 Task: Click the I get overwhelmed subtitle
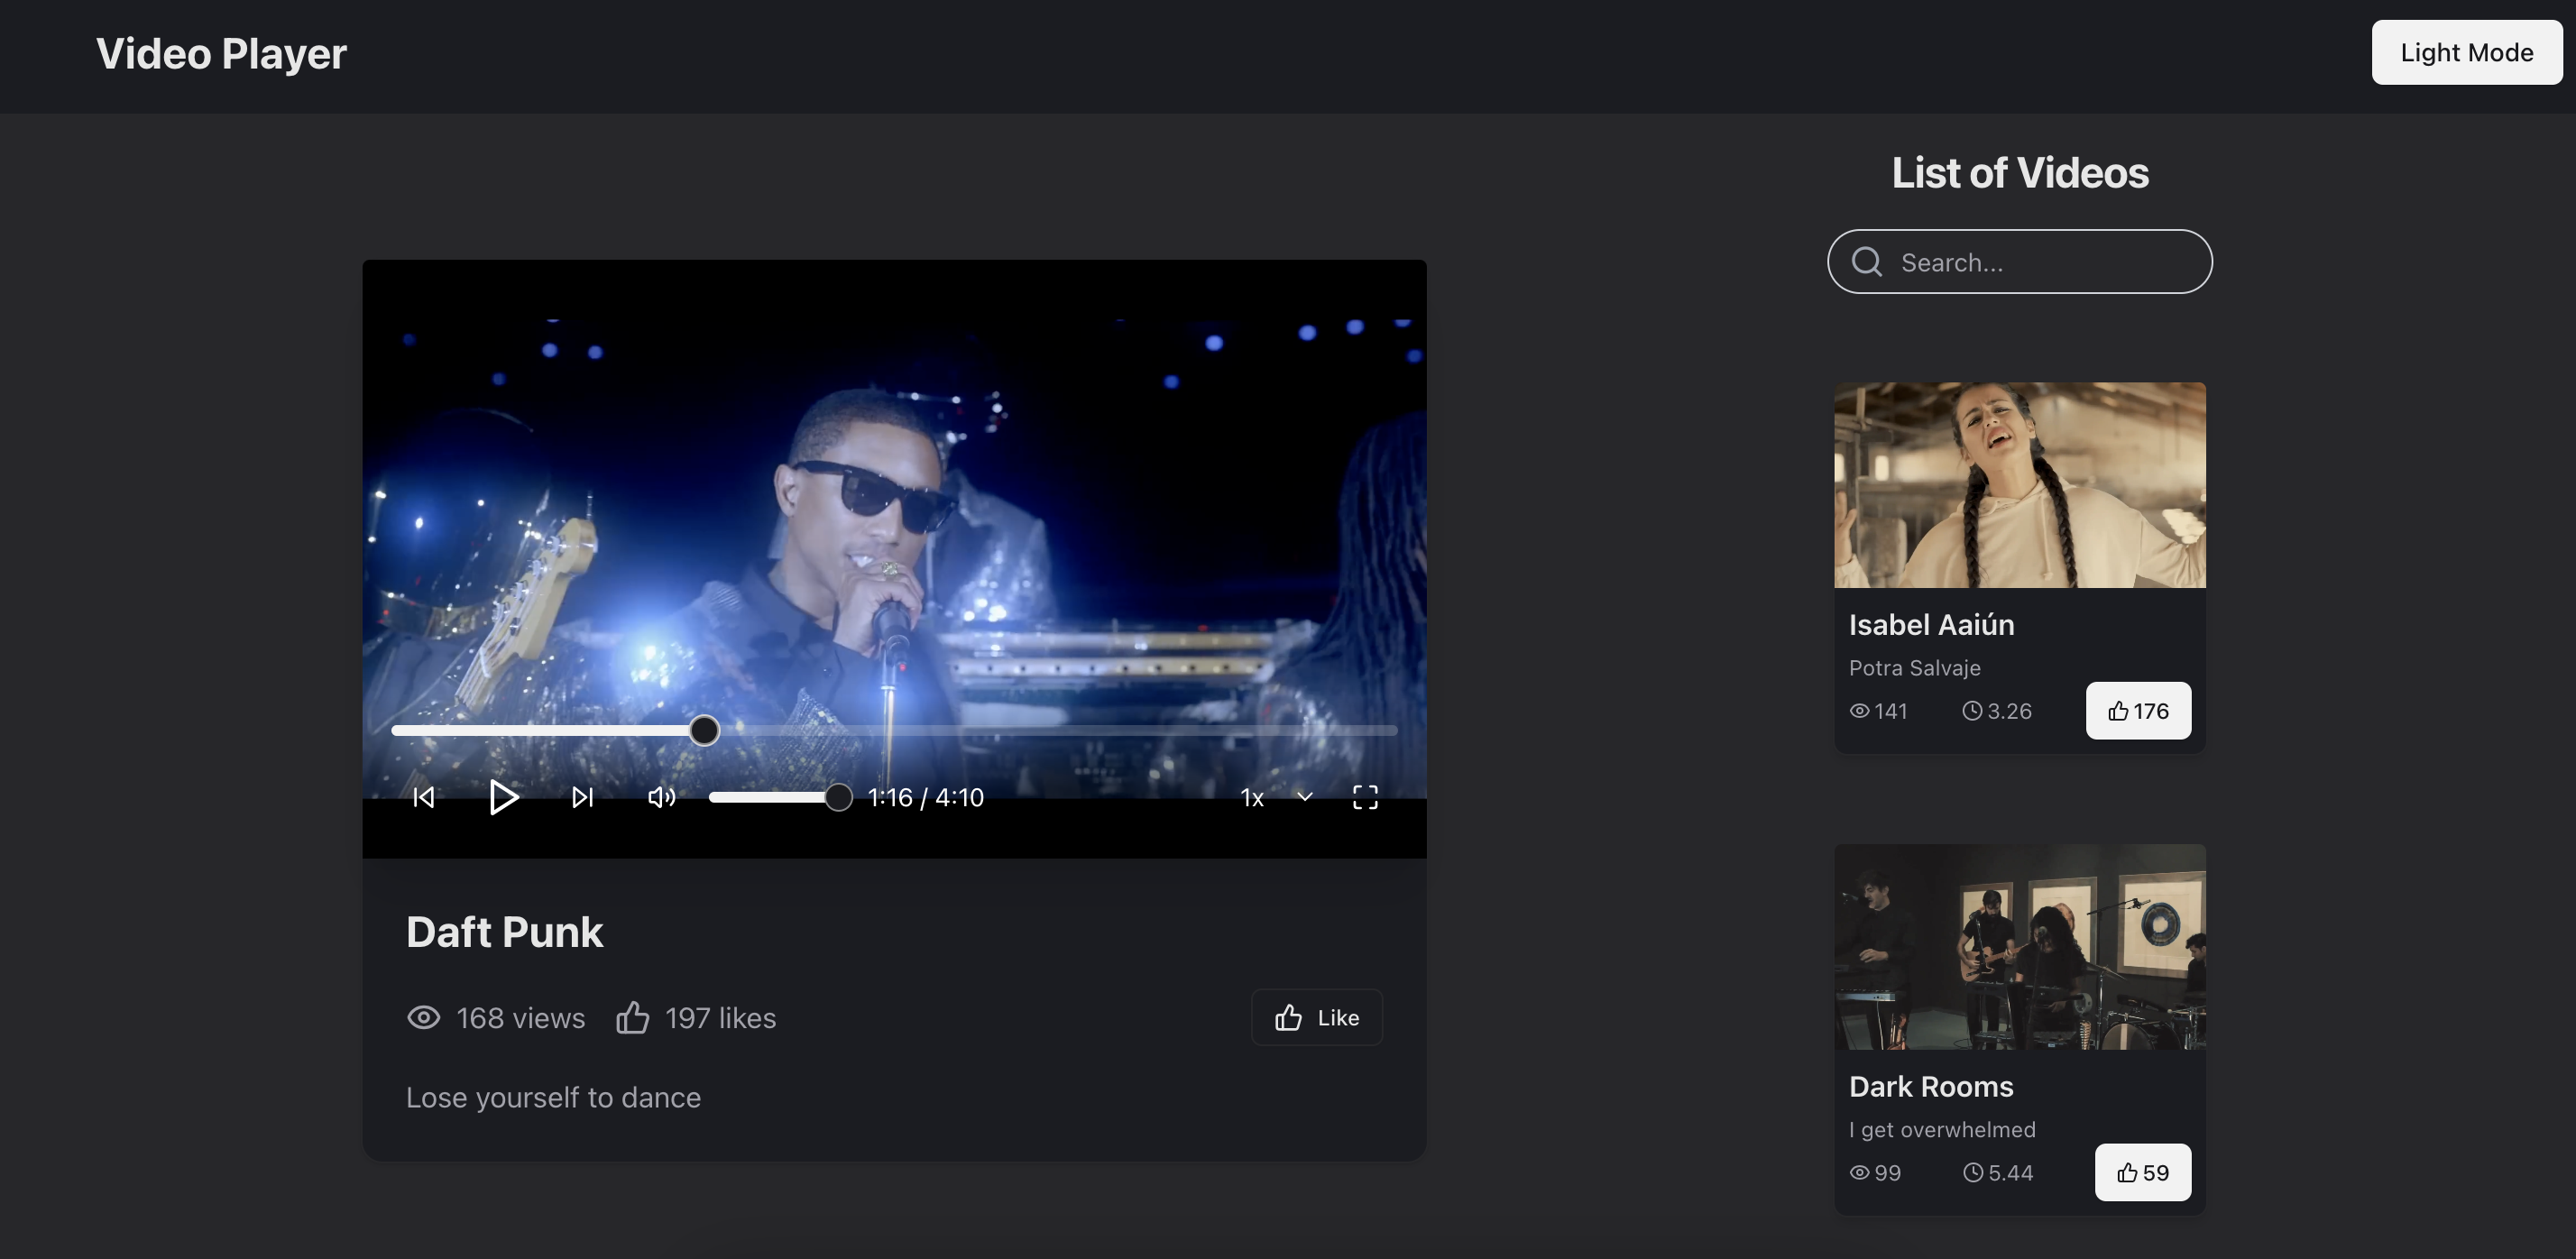tap(1941, 1129)
